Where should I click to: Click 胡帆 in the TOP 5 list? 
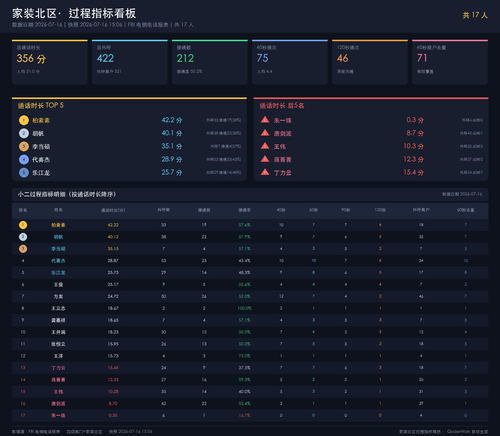click(38, 134)
